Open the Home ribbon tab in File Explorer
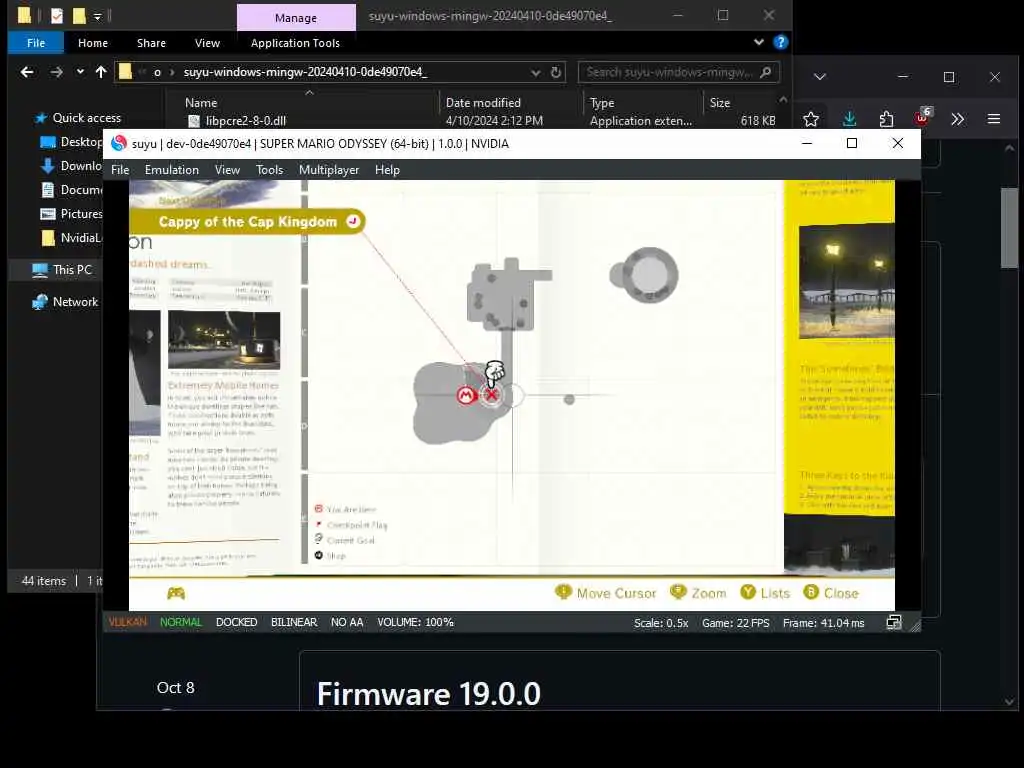 point(93,43)
